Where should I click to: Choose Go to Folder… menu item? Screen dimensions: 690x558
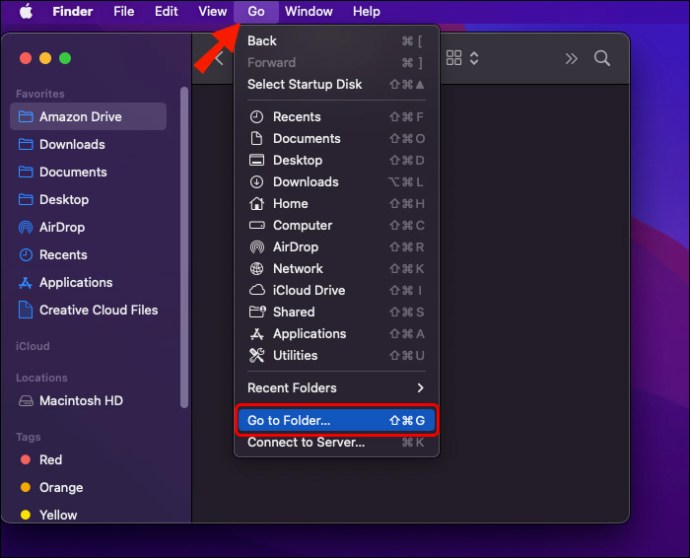click(337, 420)
